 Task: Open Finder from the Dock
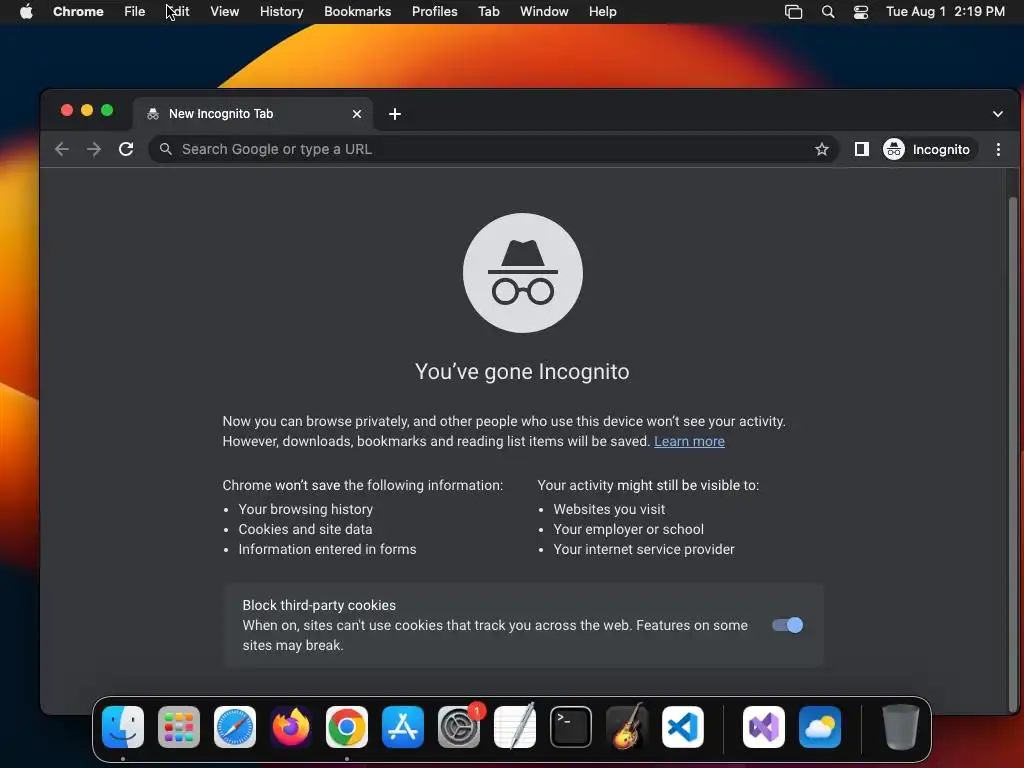click(x=123, y=727)
